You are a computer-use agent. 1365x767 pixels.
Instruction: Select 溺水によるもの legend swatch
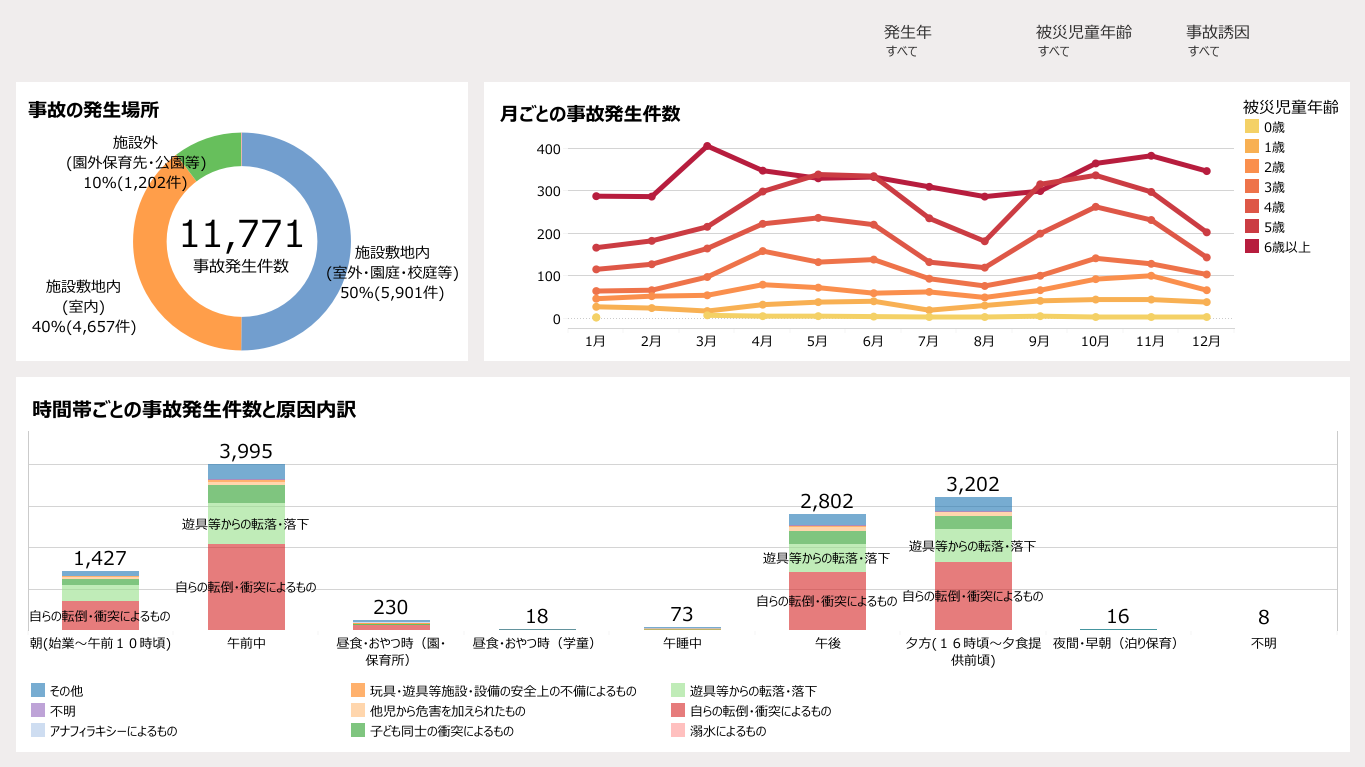coord(678,731)
